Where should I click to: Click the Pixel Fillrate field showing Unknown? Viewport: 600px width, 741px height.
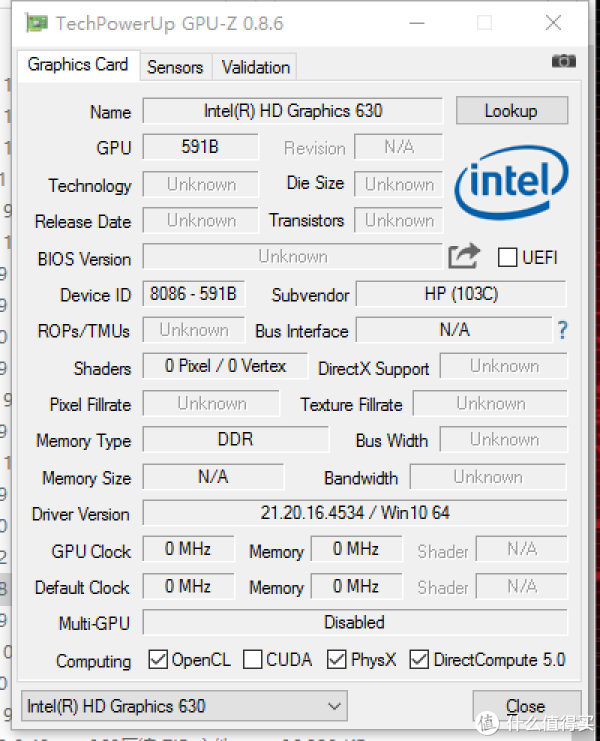pyautogui.click(x=211, y=403)
